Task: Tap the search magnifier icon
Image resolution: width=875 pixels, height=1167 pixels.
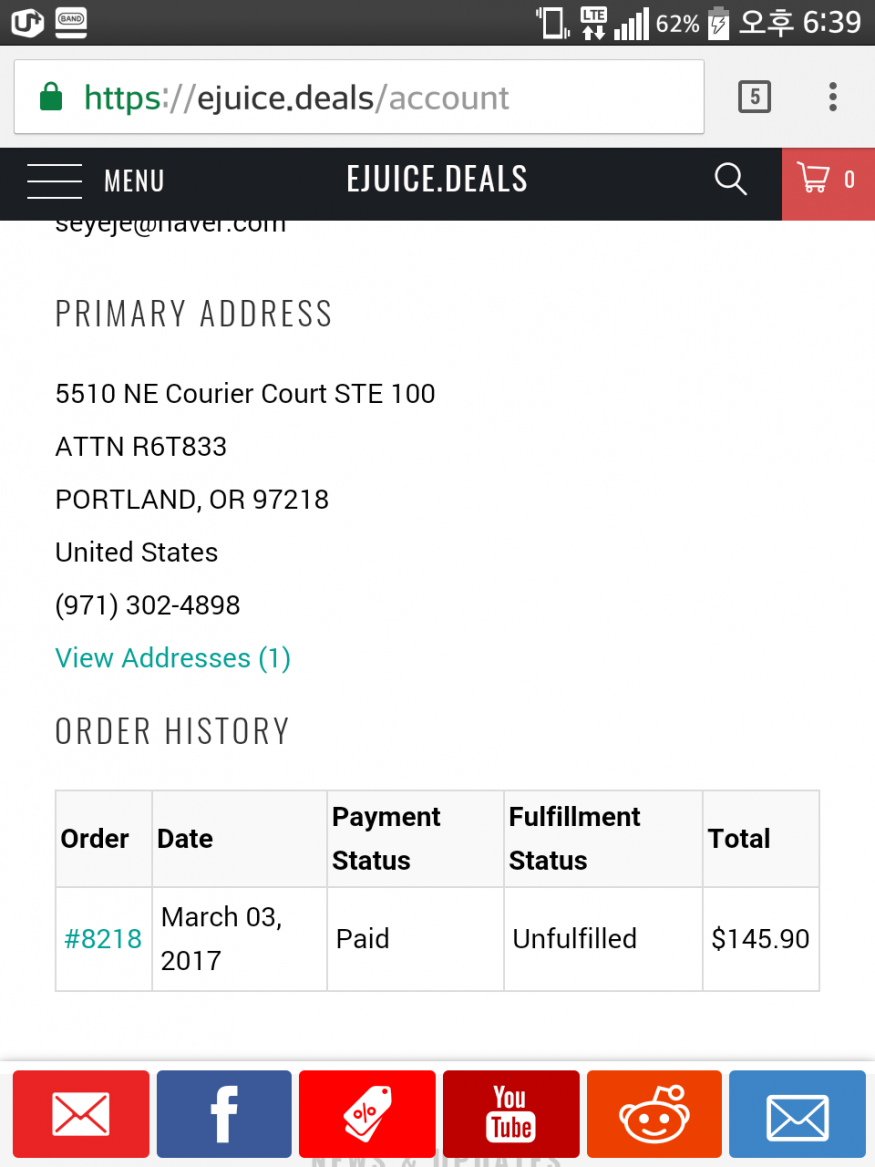Action: 730,179
